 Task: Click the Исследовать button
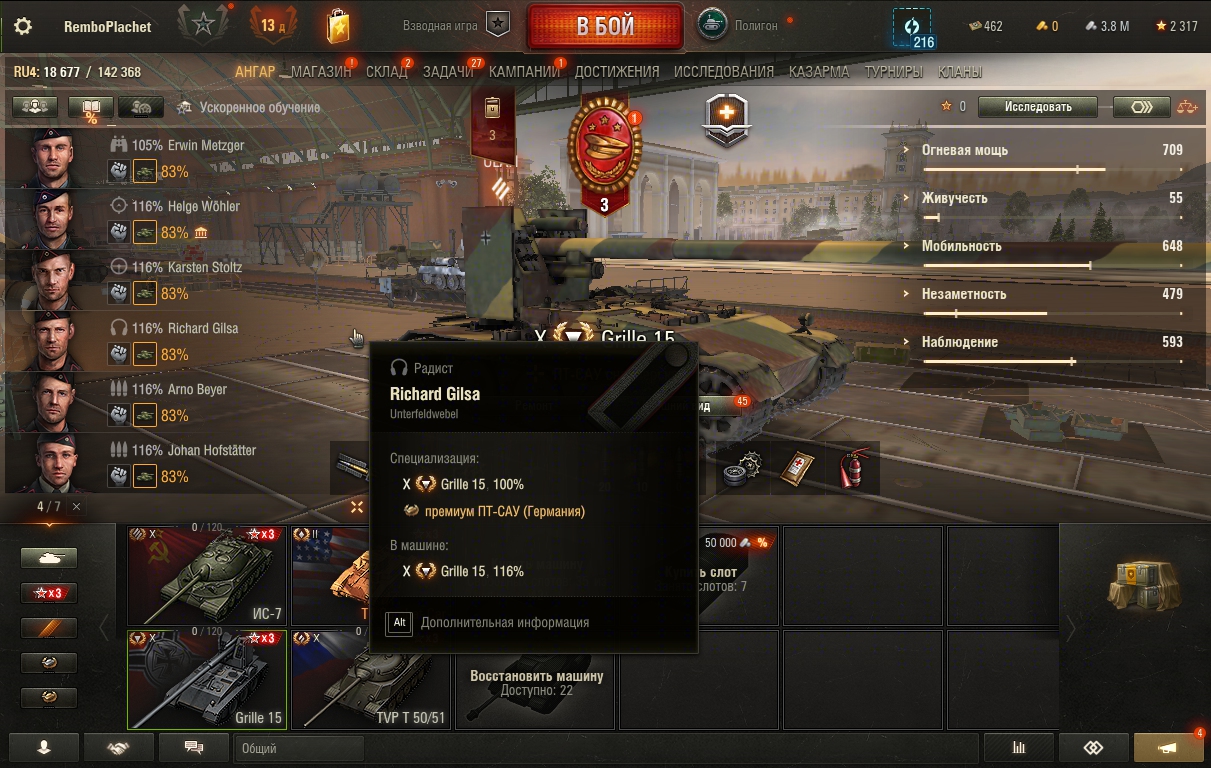point(1038,107)
